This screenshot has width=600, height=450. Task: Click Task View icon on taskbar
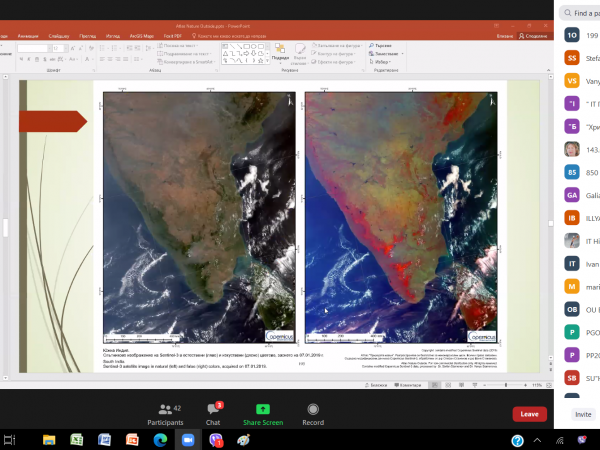click(x=10, y=440)
